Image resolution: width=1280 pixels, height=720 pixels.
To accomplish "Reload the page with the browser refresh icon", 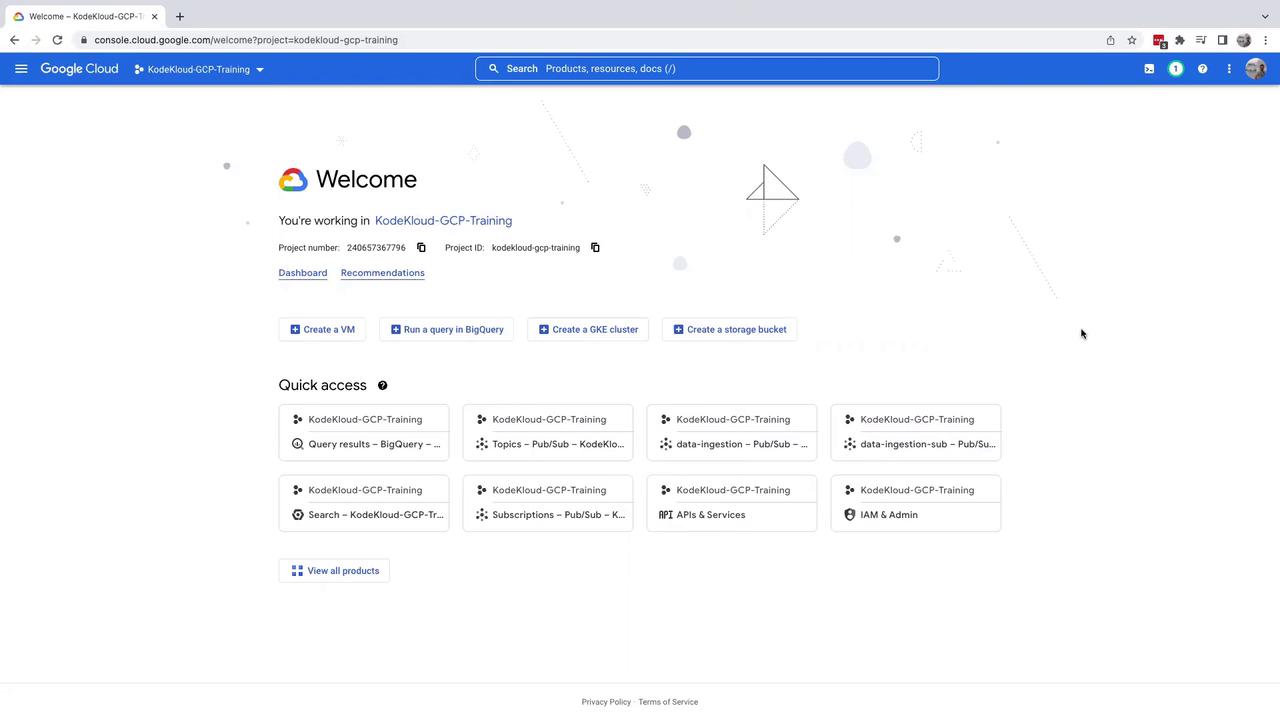I will pos(57,40).
